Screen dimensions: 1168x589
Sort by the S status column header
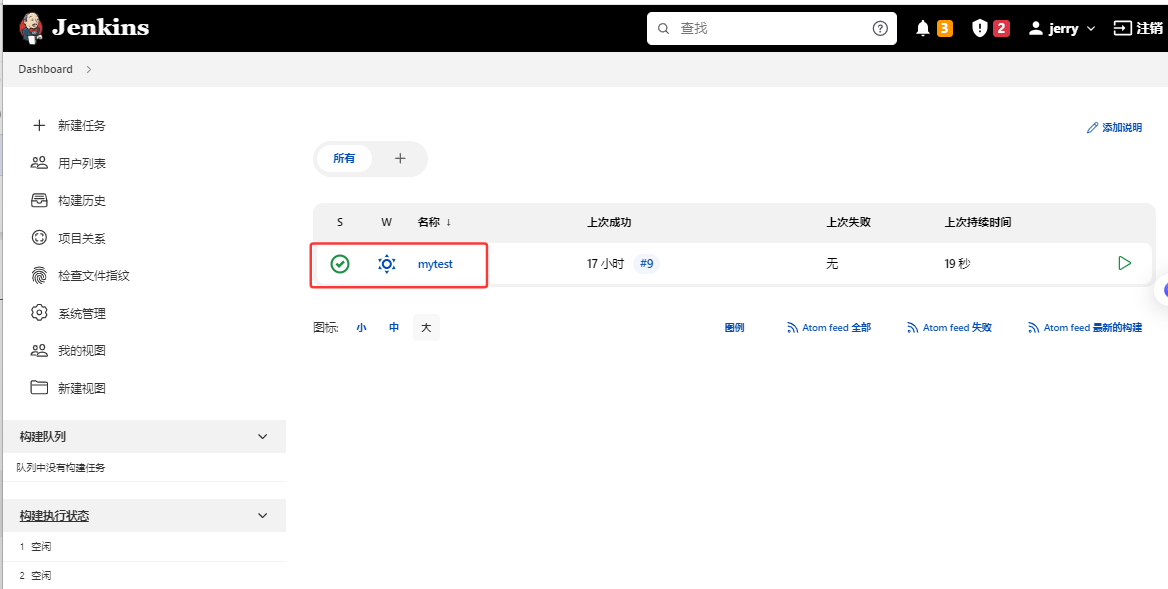click(340, 222)
